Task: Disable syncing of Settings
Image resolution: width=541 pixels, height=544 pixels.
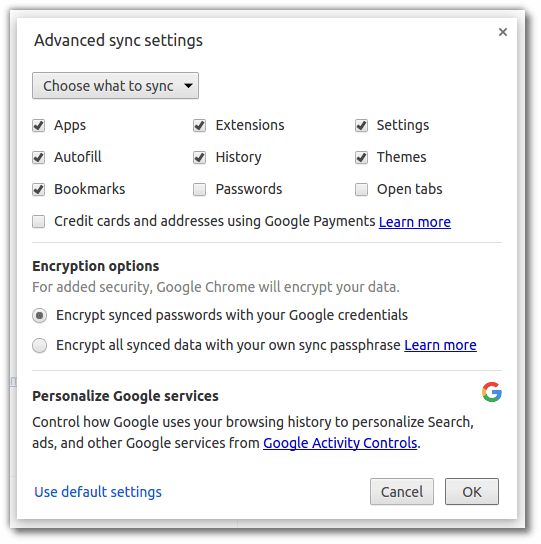Action: 361,125
